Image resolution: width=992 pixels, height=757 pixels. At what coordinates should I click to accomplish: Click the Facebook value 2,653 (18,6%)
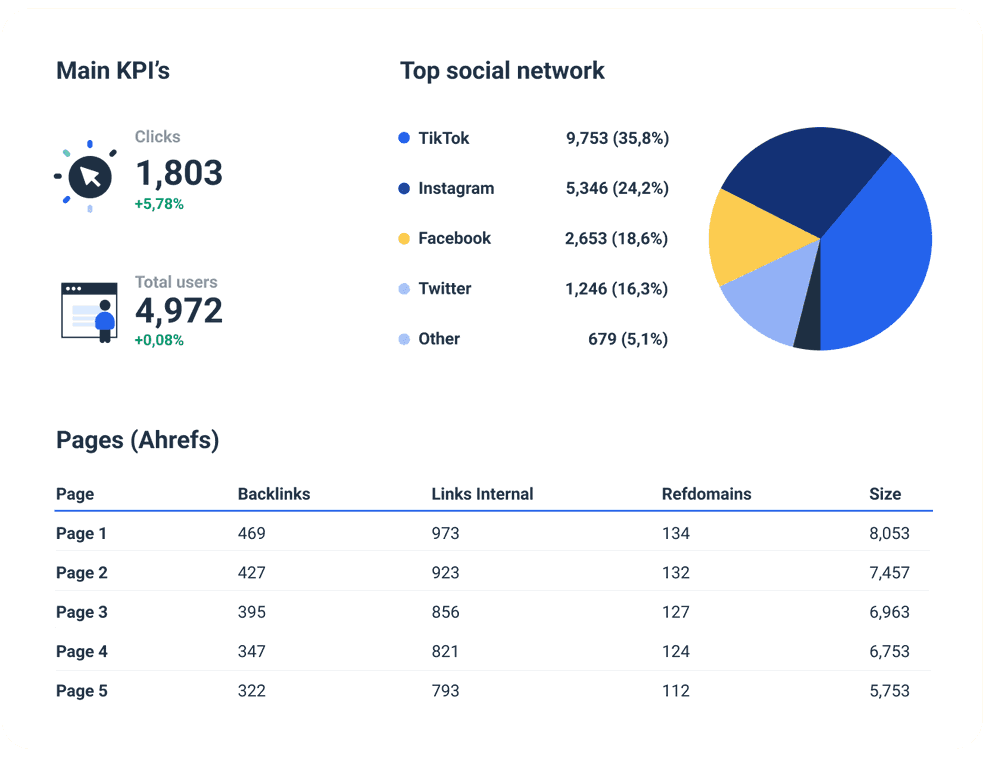(x=617, y=238)
